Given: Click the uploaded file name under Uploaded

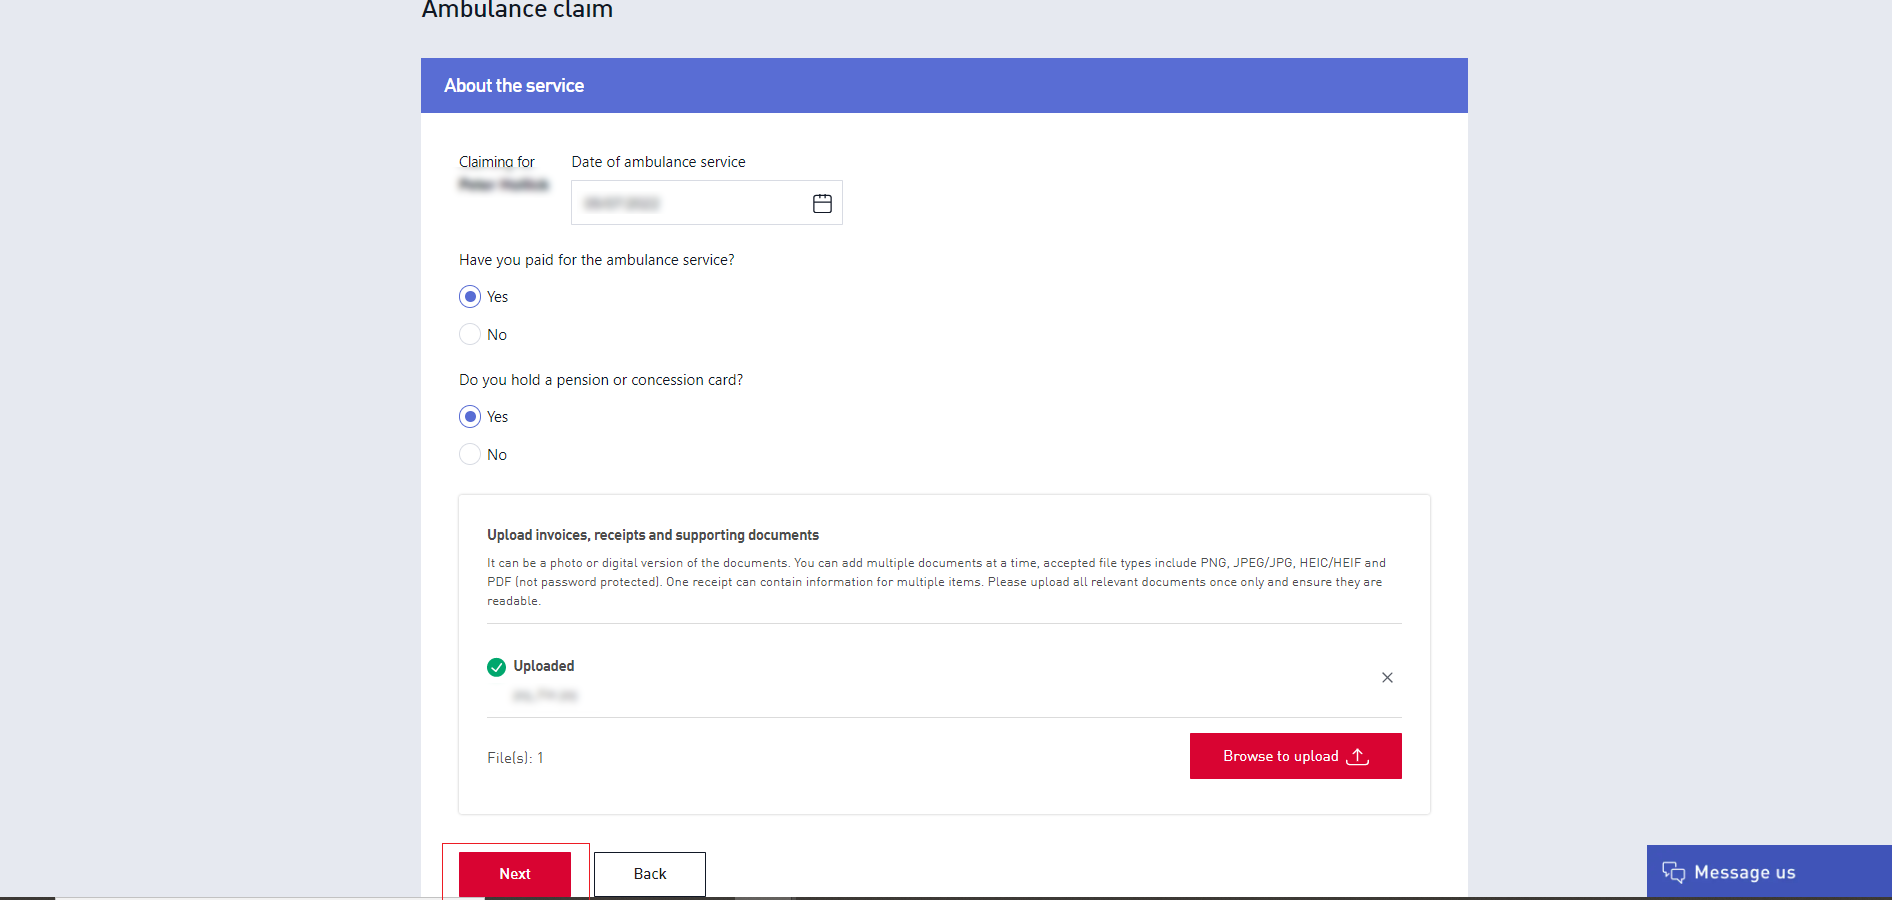Looking at the screenshot, I should [x=545, y=695].
